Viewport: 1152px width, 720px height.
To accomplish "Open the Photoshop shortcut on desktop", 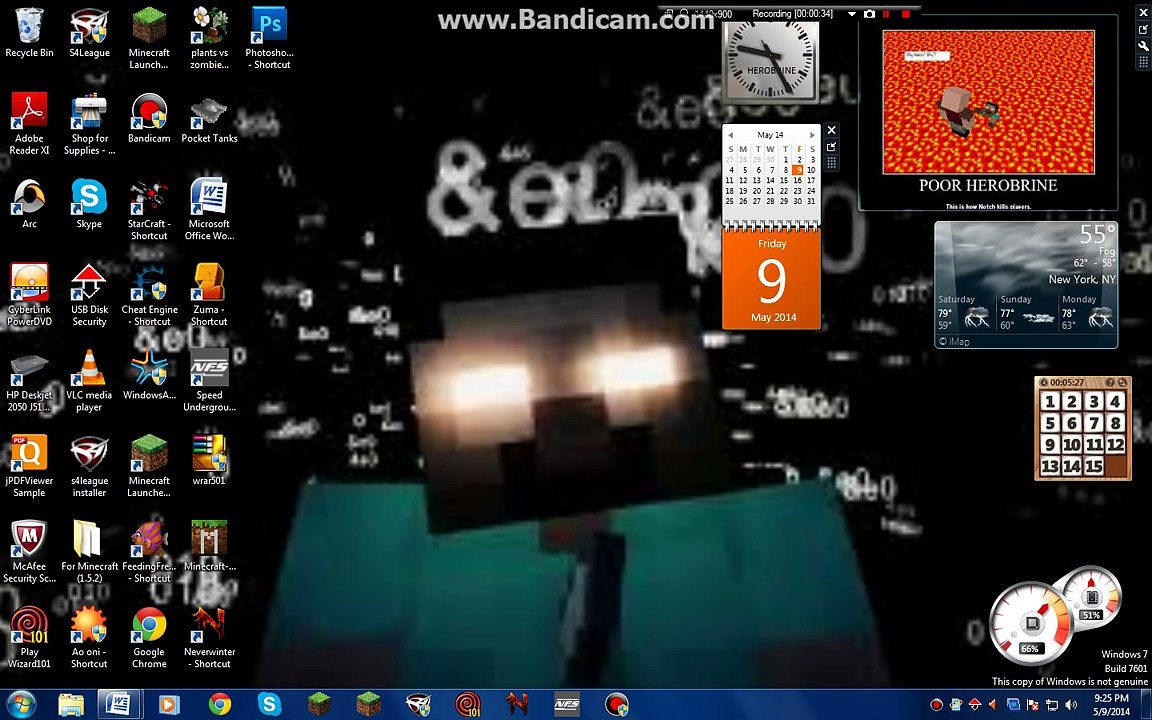I will (269, 38).
